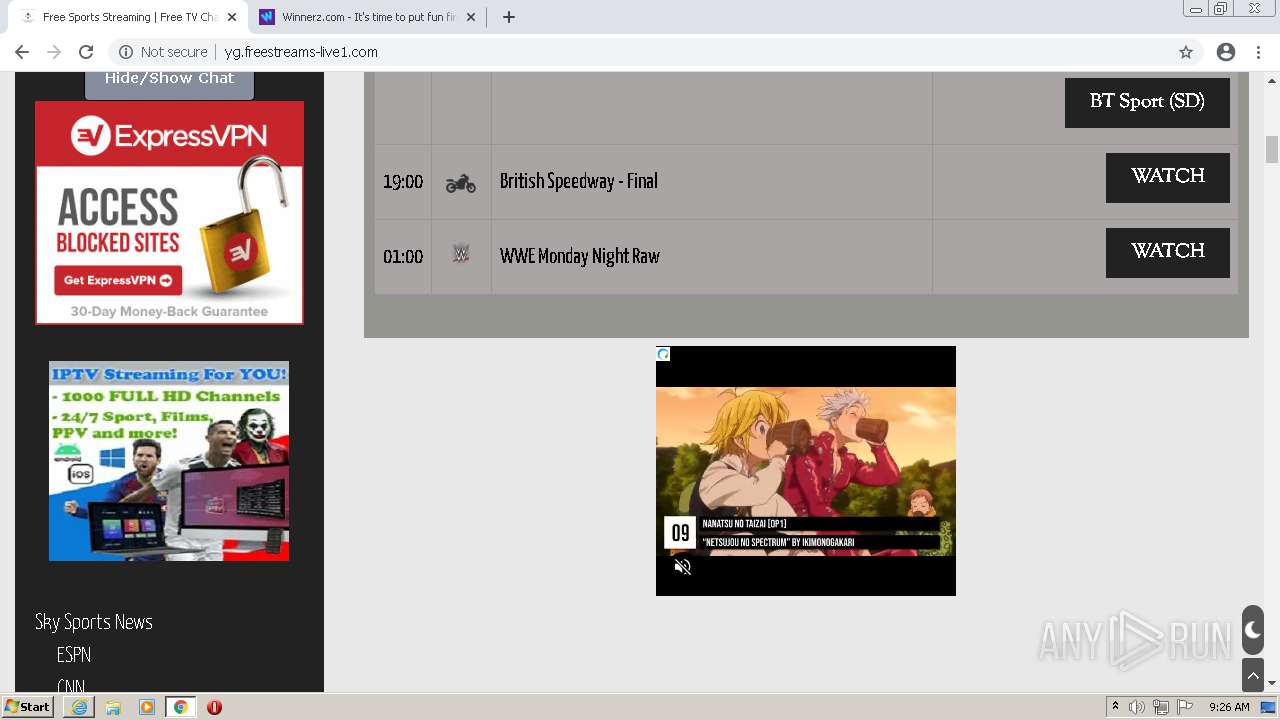Open the volume control in tray

(1137, 707)
